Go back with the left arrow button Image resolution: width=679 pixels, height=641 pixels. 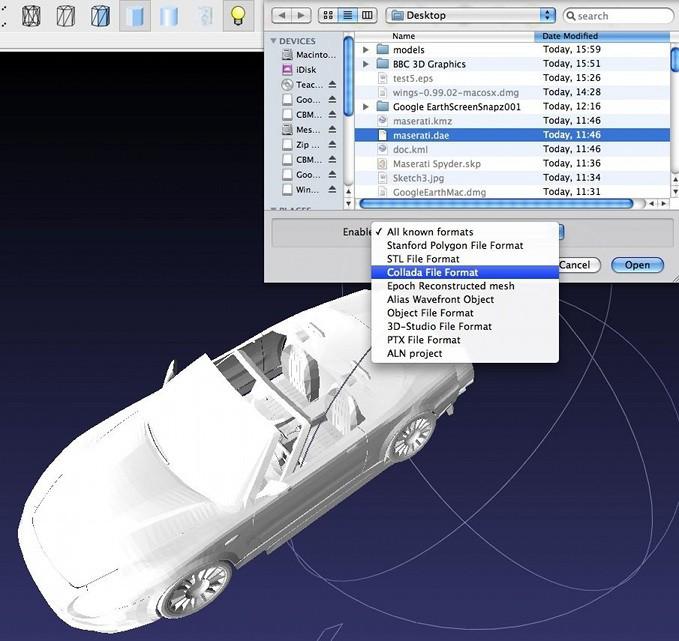click(x=281, y=16)
